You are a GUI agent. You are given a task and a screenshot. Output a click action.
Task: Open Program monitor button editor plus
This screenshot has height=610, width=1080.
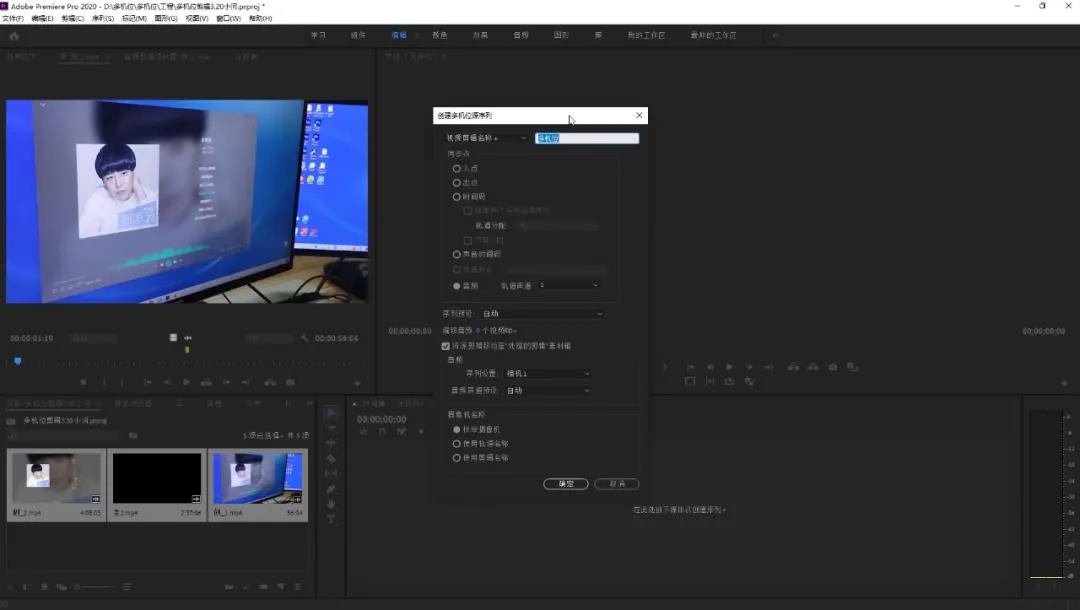click(x=1064, y=383)
